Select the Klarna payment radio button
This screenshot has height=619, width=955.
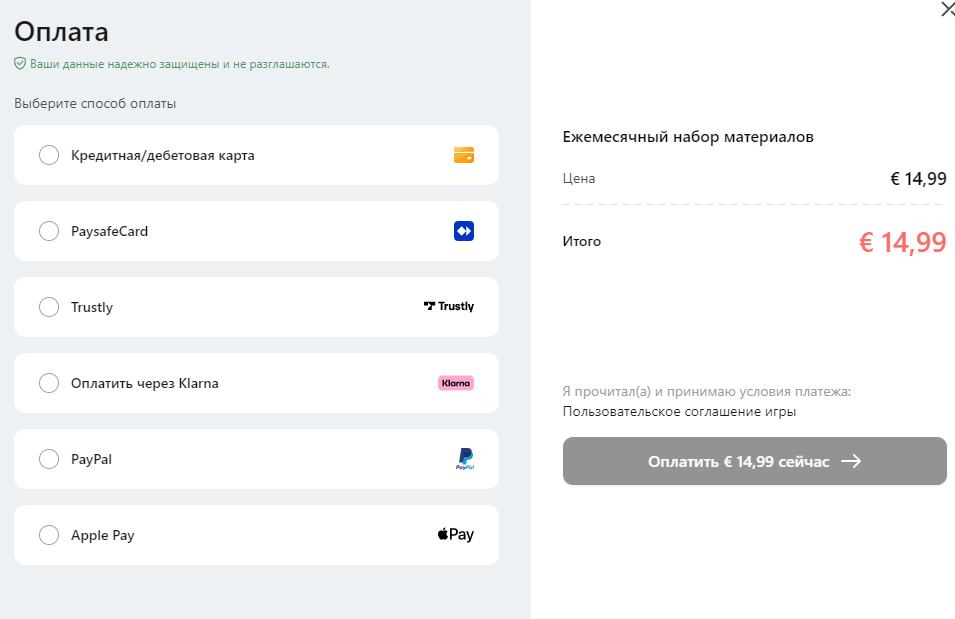click(49, 383)
